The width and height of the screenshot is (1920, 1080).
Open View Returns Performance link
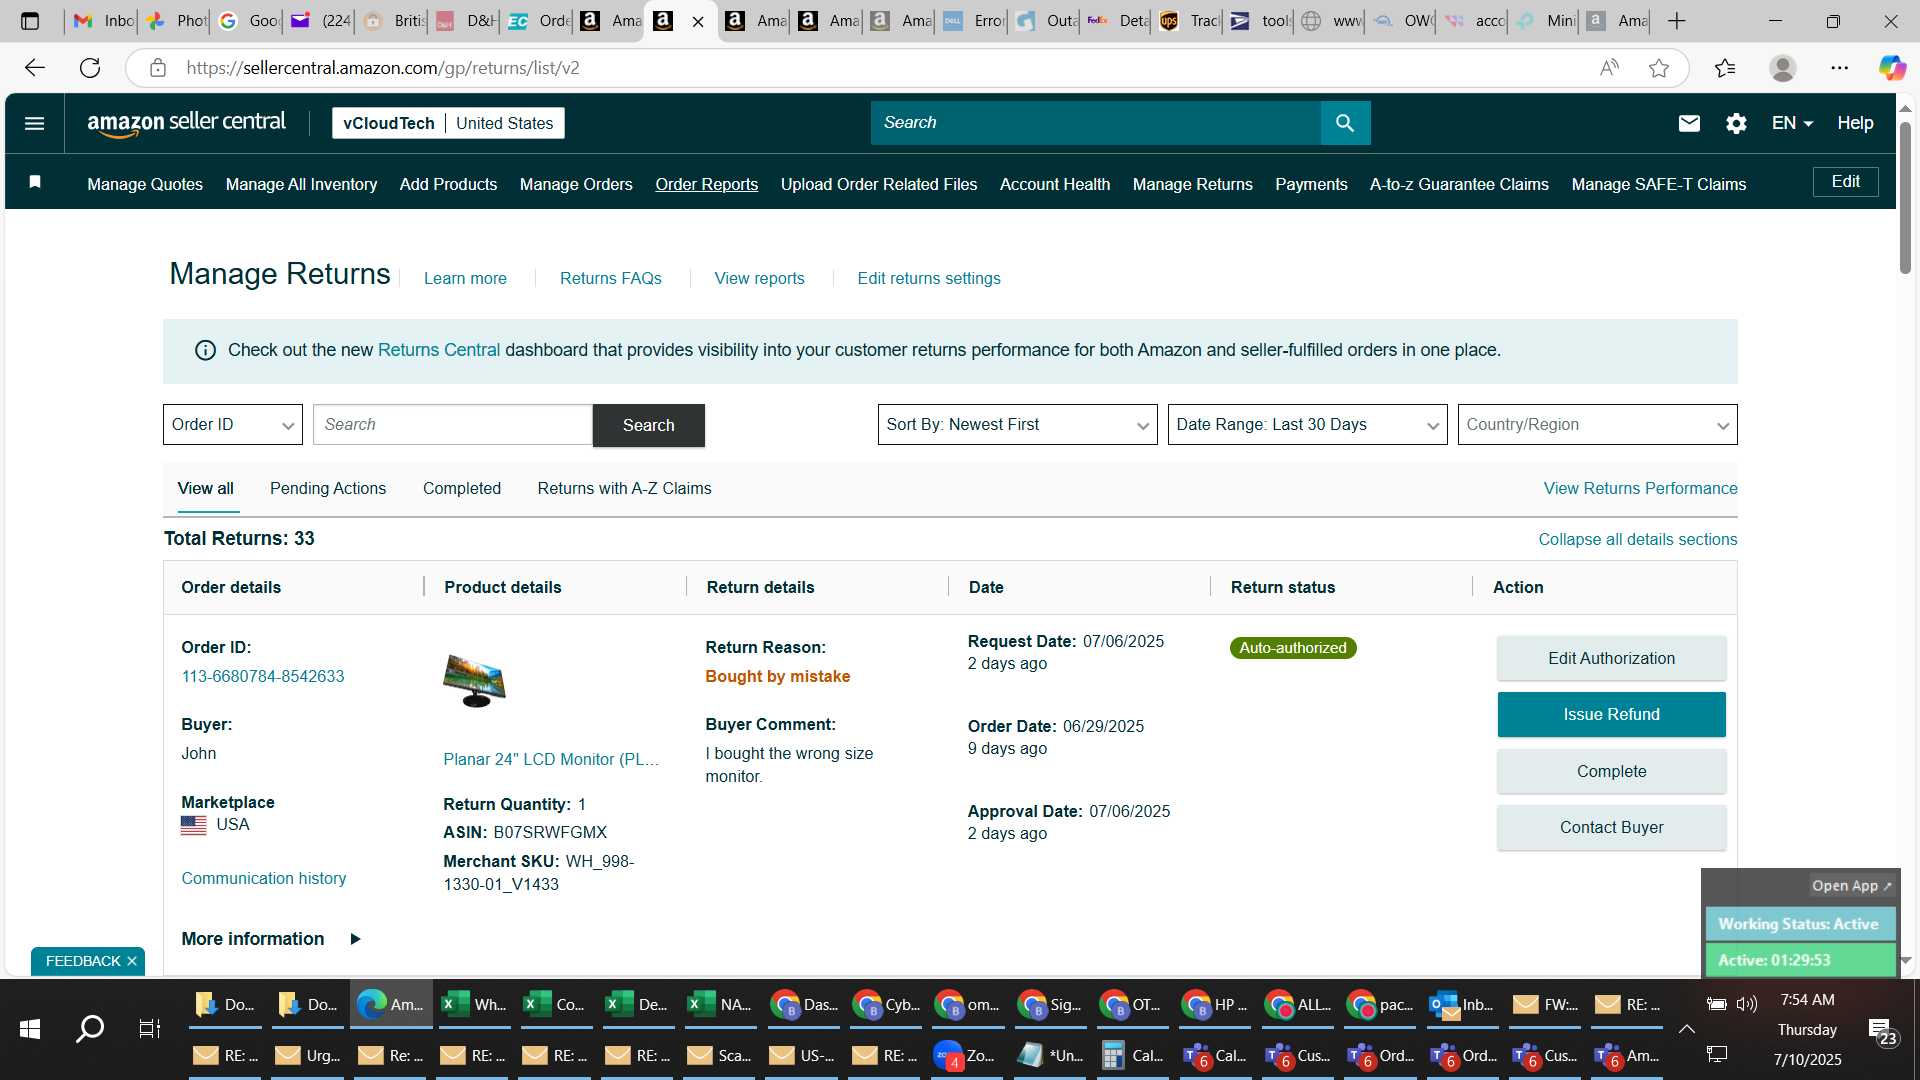coord(1640,488)
